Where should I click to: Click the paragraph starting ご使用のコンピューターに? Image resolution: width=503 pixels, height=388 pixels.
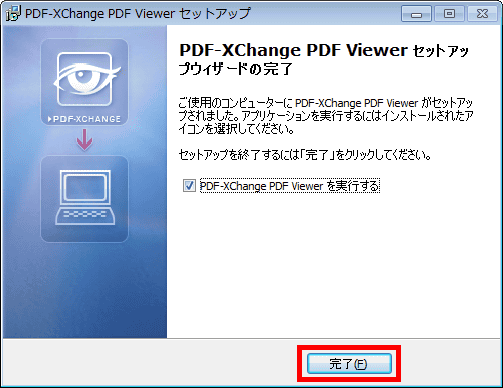(326, 116)
